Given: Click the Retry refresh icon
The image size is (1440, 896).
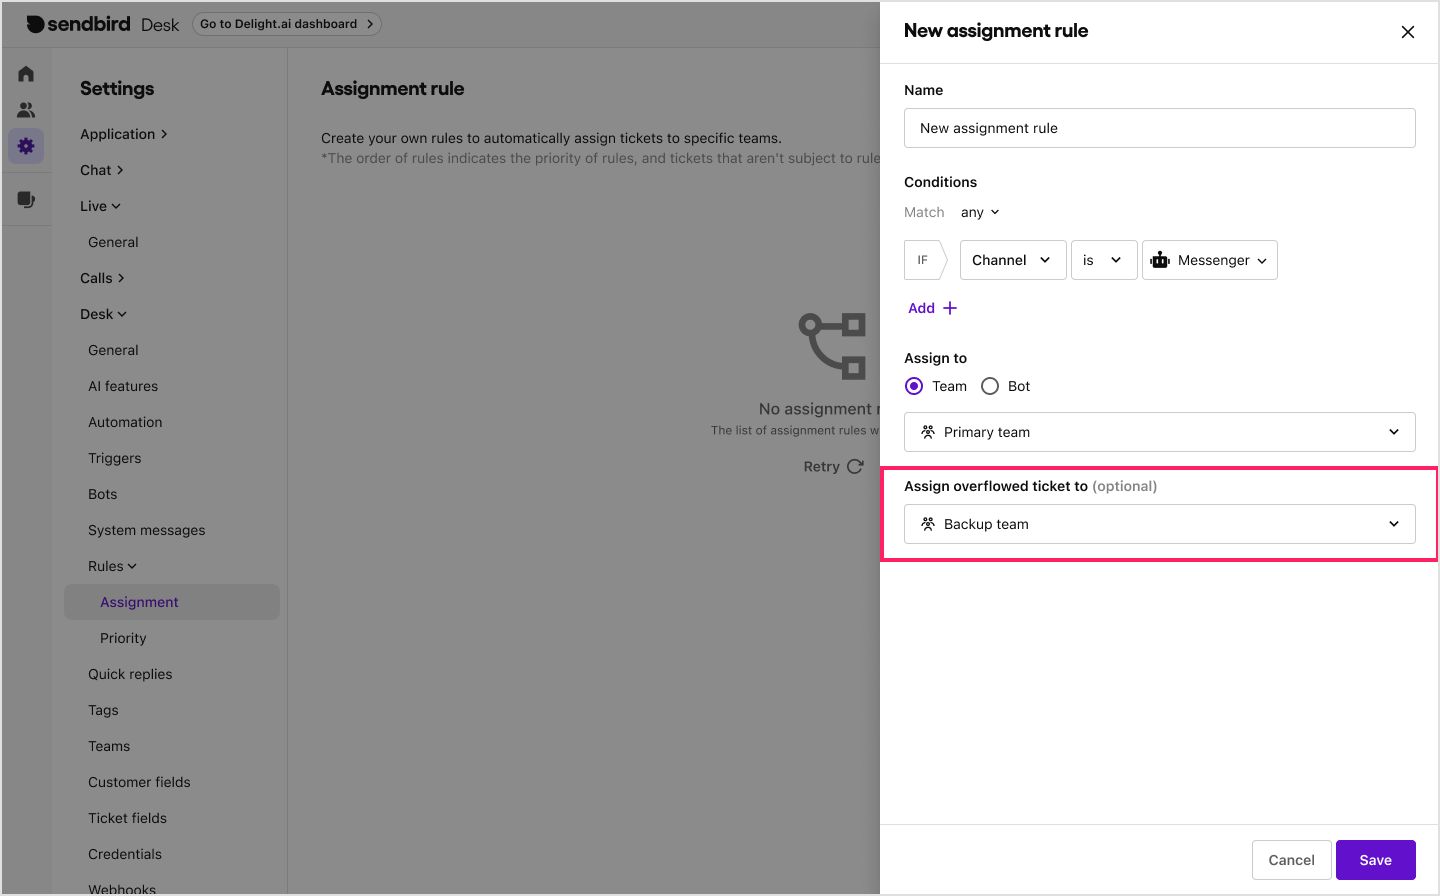Looking at the screenshot, I should click(x=857, y=466).
